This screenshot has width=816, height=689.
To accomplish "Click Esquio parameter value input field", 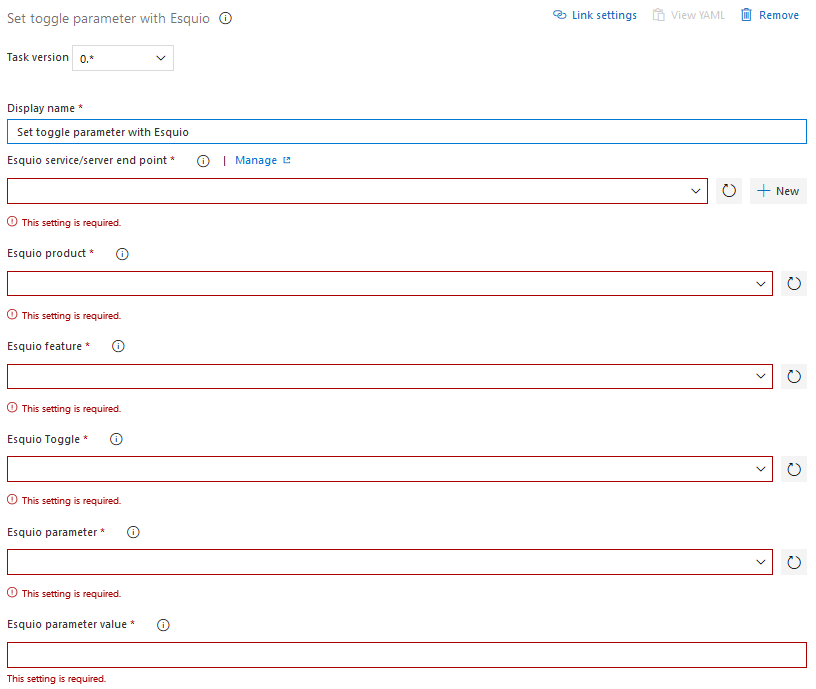I will click(407, 655).
